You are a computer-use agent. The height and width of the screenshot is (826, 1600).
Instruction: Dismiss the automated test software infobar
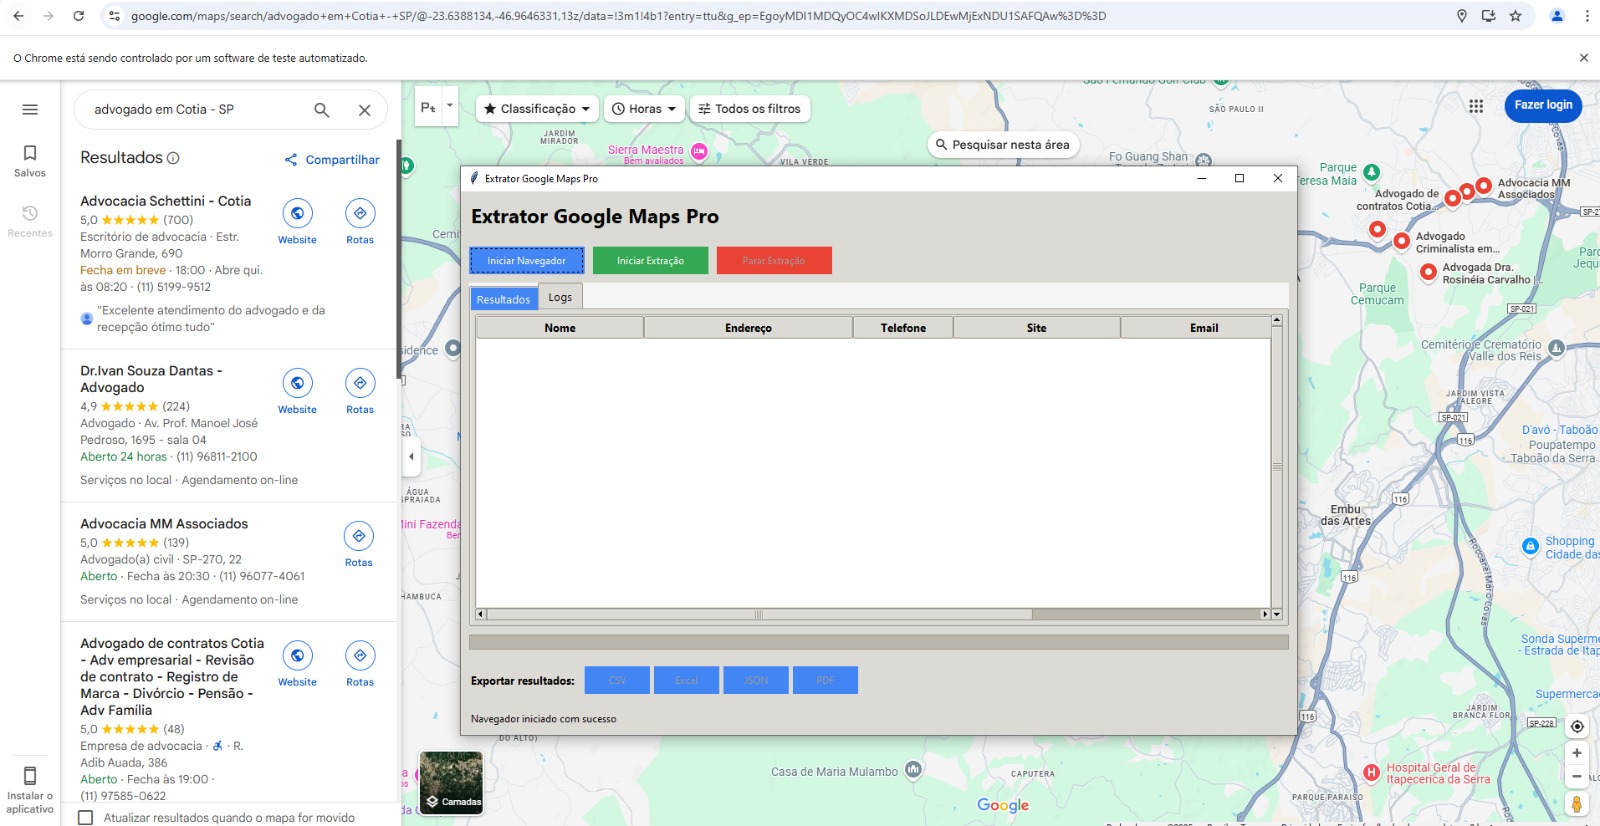coord(1584,58)
